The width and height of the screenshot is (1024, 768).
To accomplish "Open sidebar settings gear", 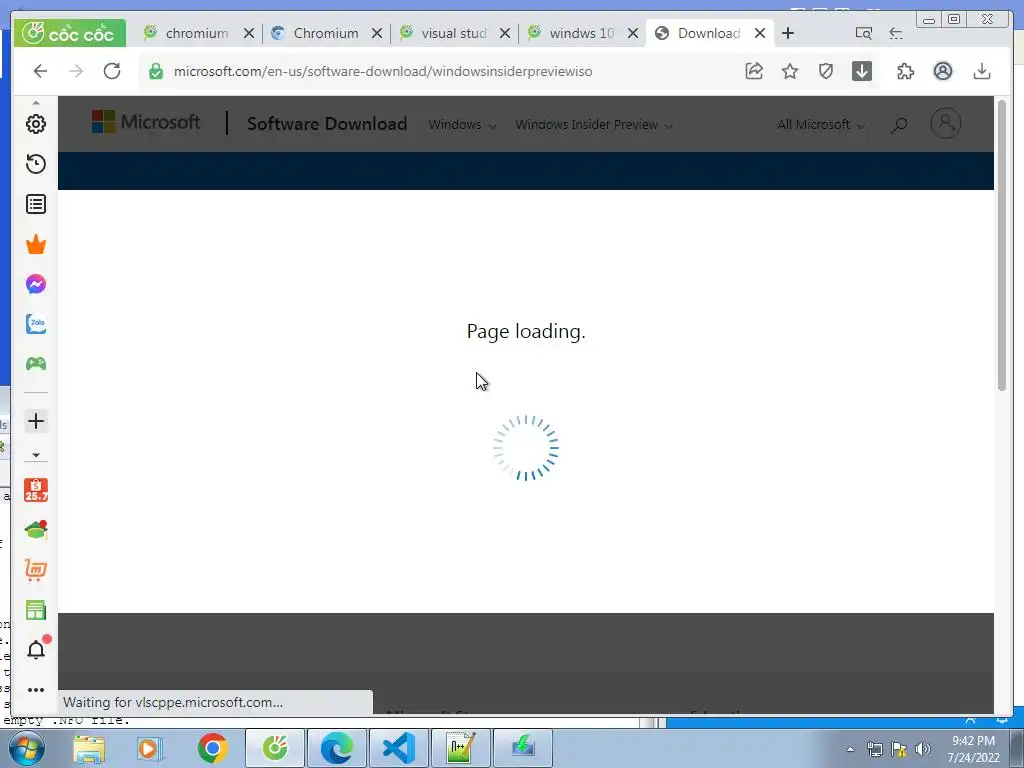I will pos(36,124).
